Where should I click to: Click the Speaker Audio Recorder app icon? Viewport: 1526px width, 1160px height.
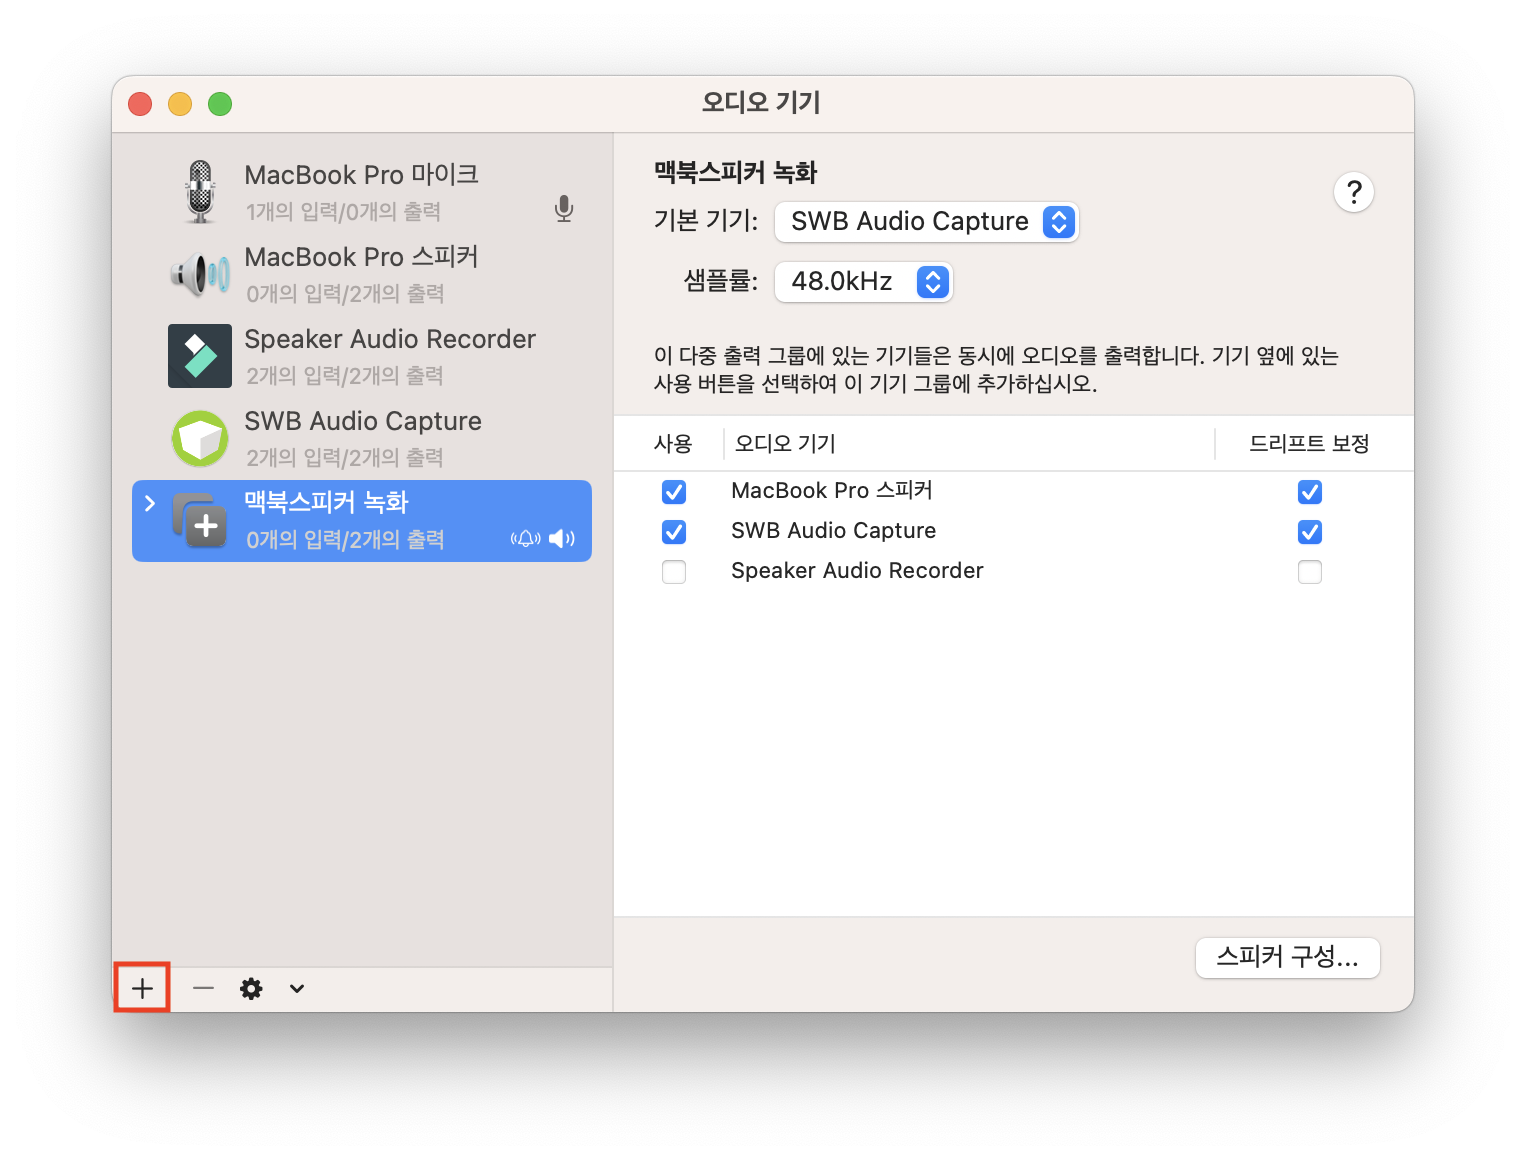coord(200,356)
